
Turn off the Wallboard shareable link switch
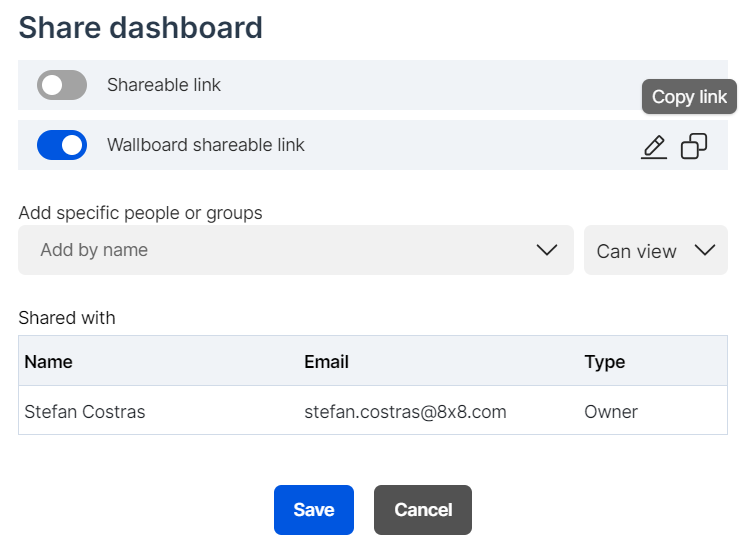[x=62, y=145]
